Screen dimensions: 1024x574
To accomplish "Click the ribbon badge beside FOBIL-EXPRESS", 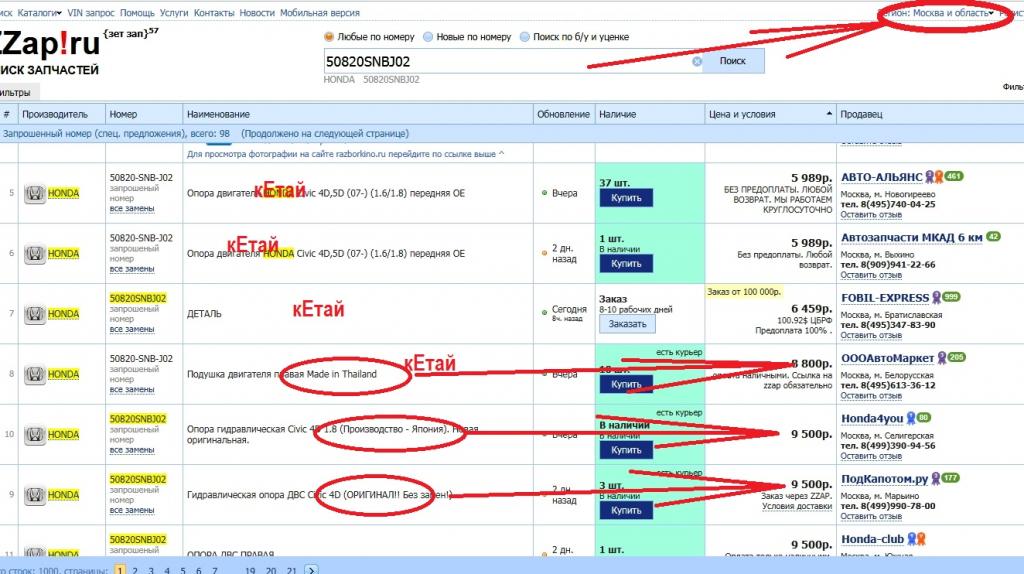I will pyautogui.click(x=937, y=297).
